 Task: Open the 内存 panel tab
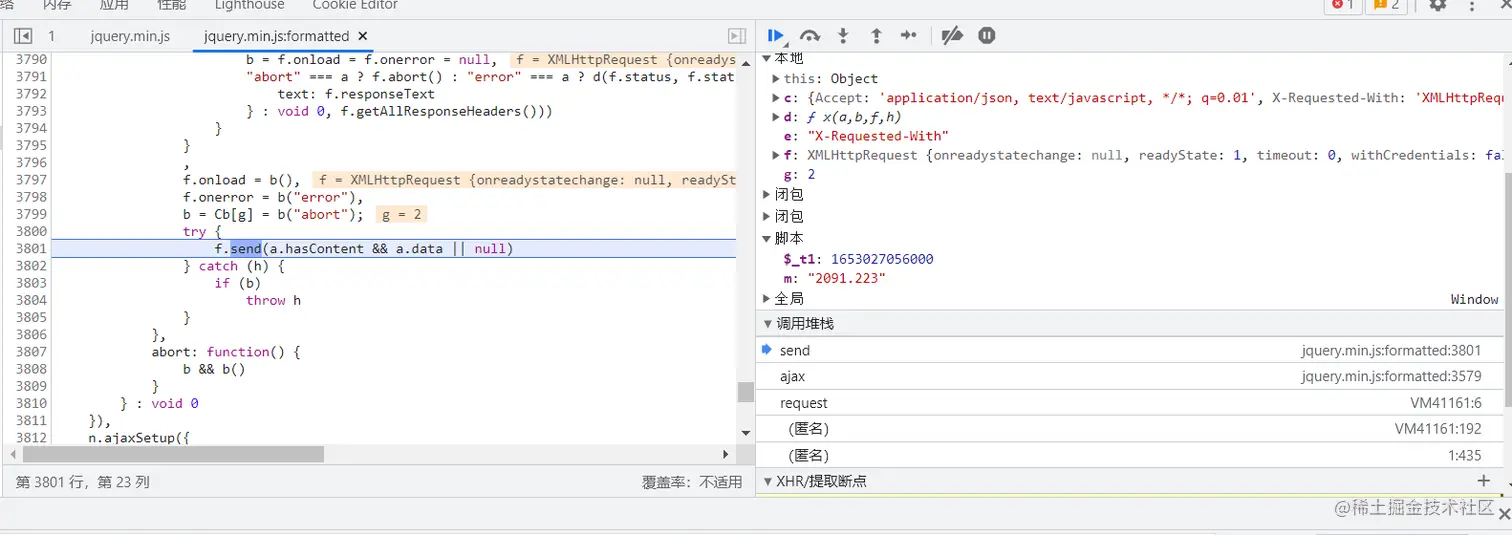click(57, 5)
